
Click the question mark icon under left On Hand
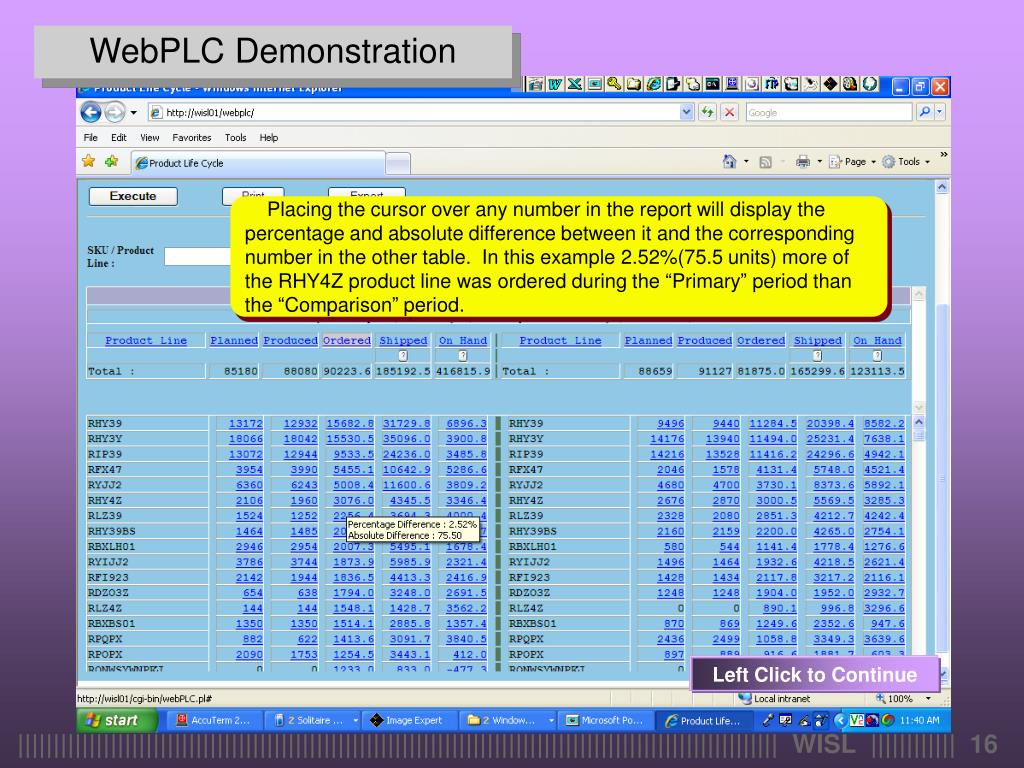[462, 356]
